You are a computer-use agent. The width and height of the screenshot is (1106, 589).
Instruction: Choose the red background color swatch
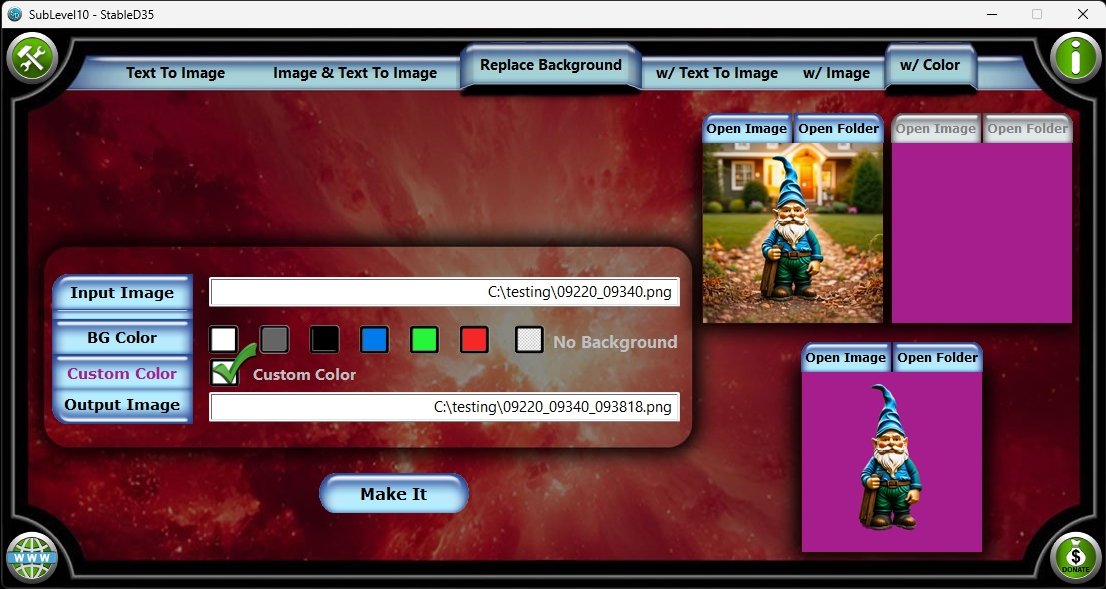pos(474,340)
